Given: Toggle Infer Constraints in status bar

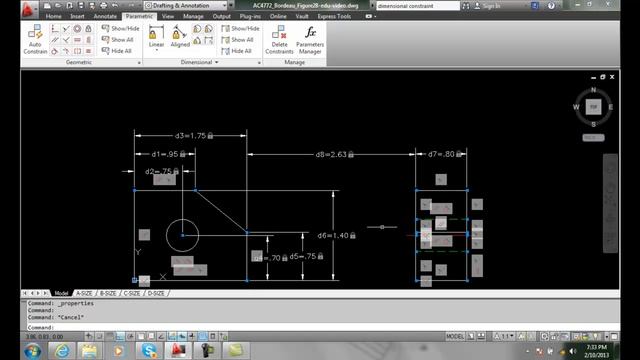Looking at the screenshot, I should click(89, 336).
